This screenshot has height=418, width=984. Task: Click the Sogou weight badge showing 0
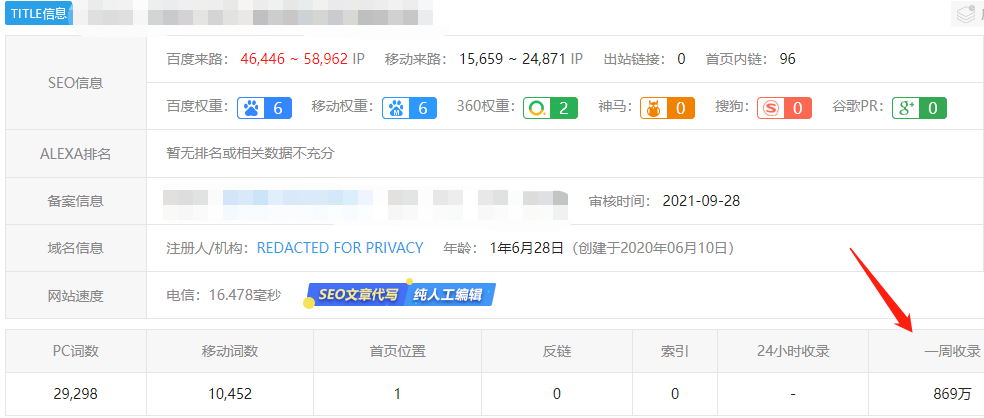[x=784, y=108]
